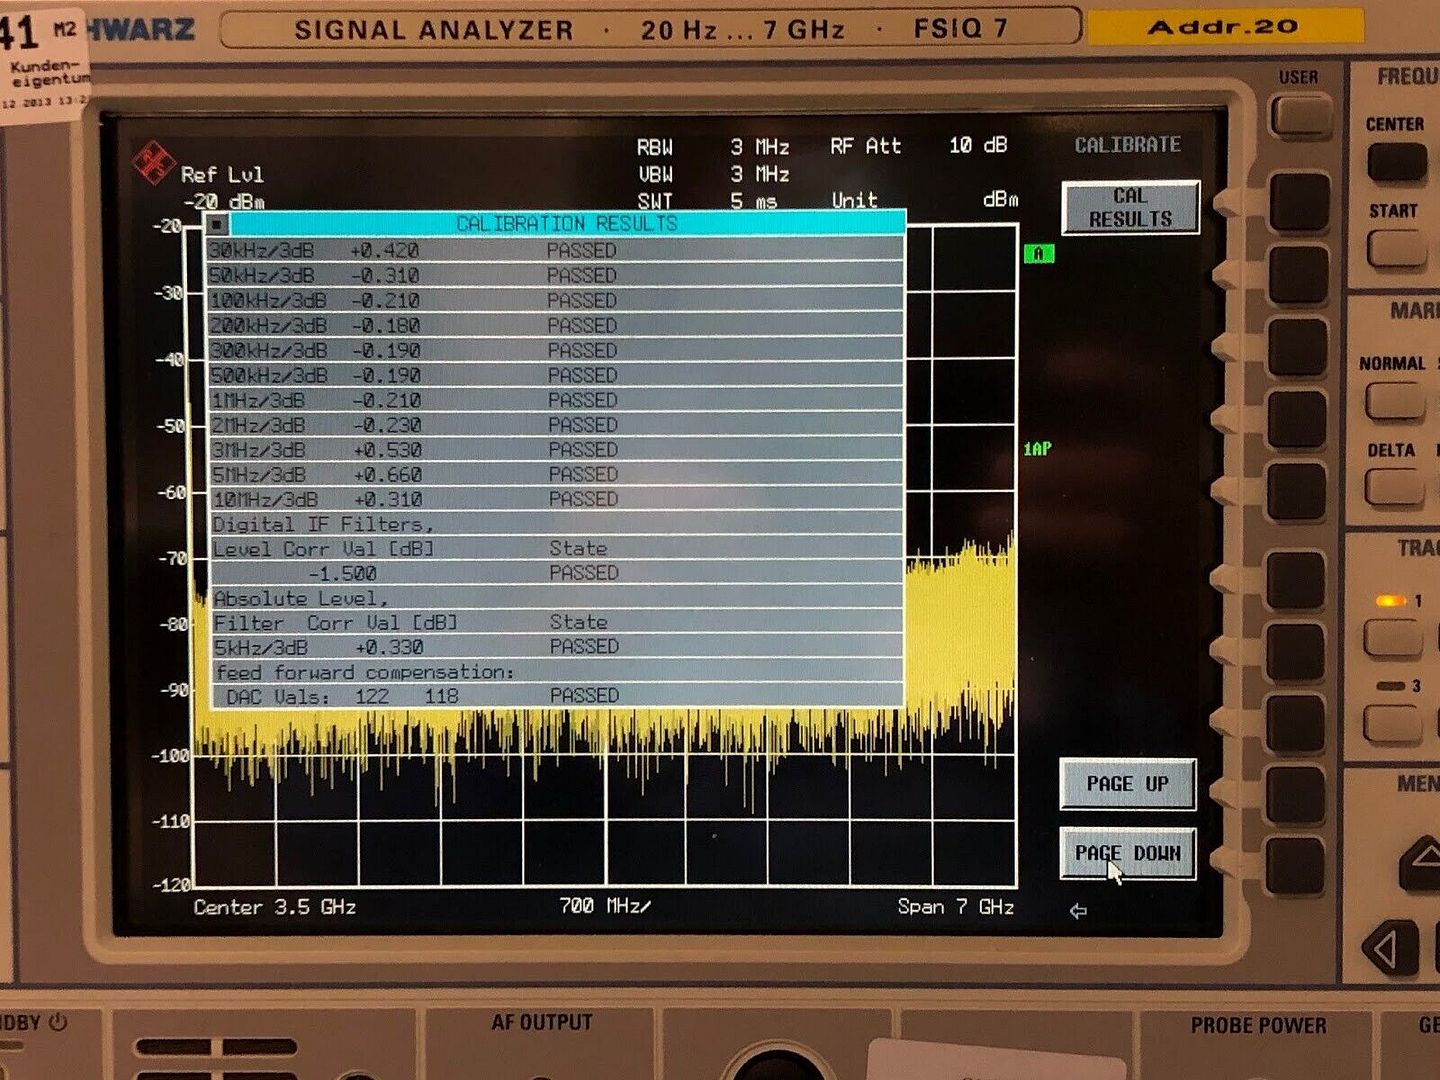The image size is (1440, 1080).
Task: Push the menu left-arrow hardware key
Action: [x=1389, y=948]
